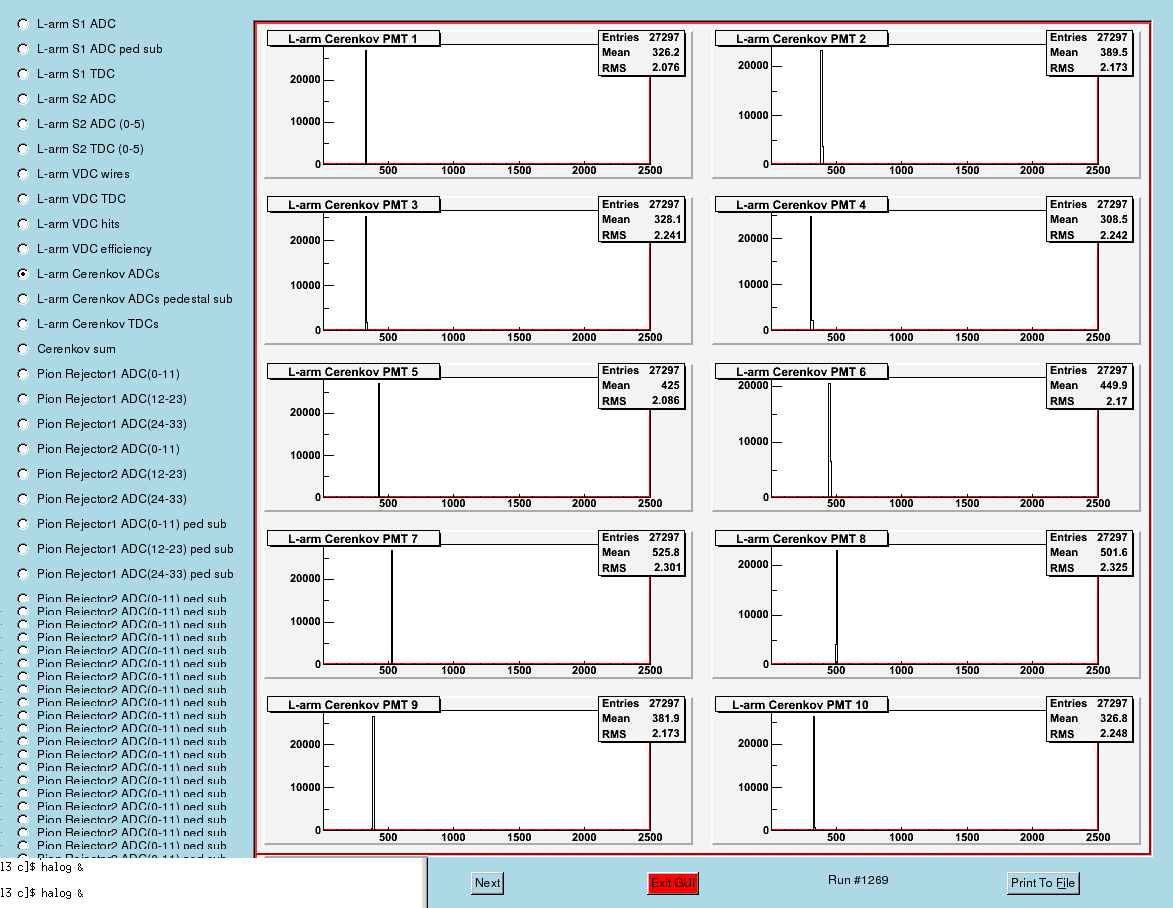
Task: Click the L-arm Cerenkov PMT 1 title label
Action: coord(353,39)
